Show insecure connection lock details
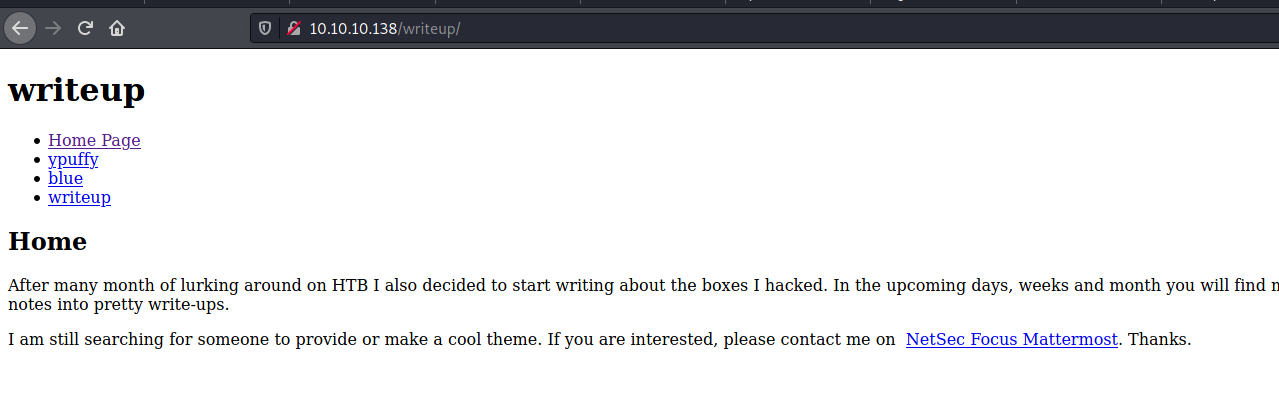Viewport: 1279px width, 400px height. (294, 29)
